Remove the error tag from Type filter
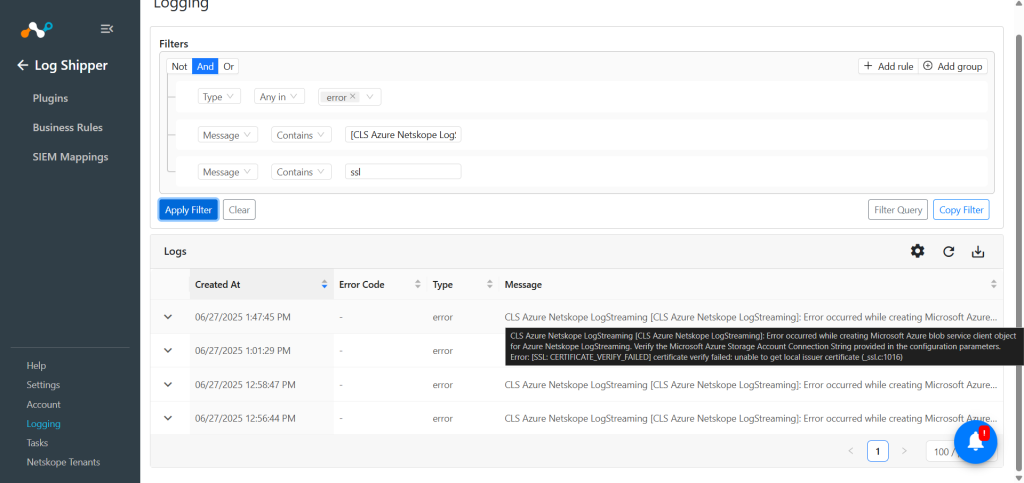 pyautogui.click(x=353, y=96)
